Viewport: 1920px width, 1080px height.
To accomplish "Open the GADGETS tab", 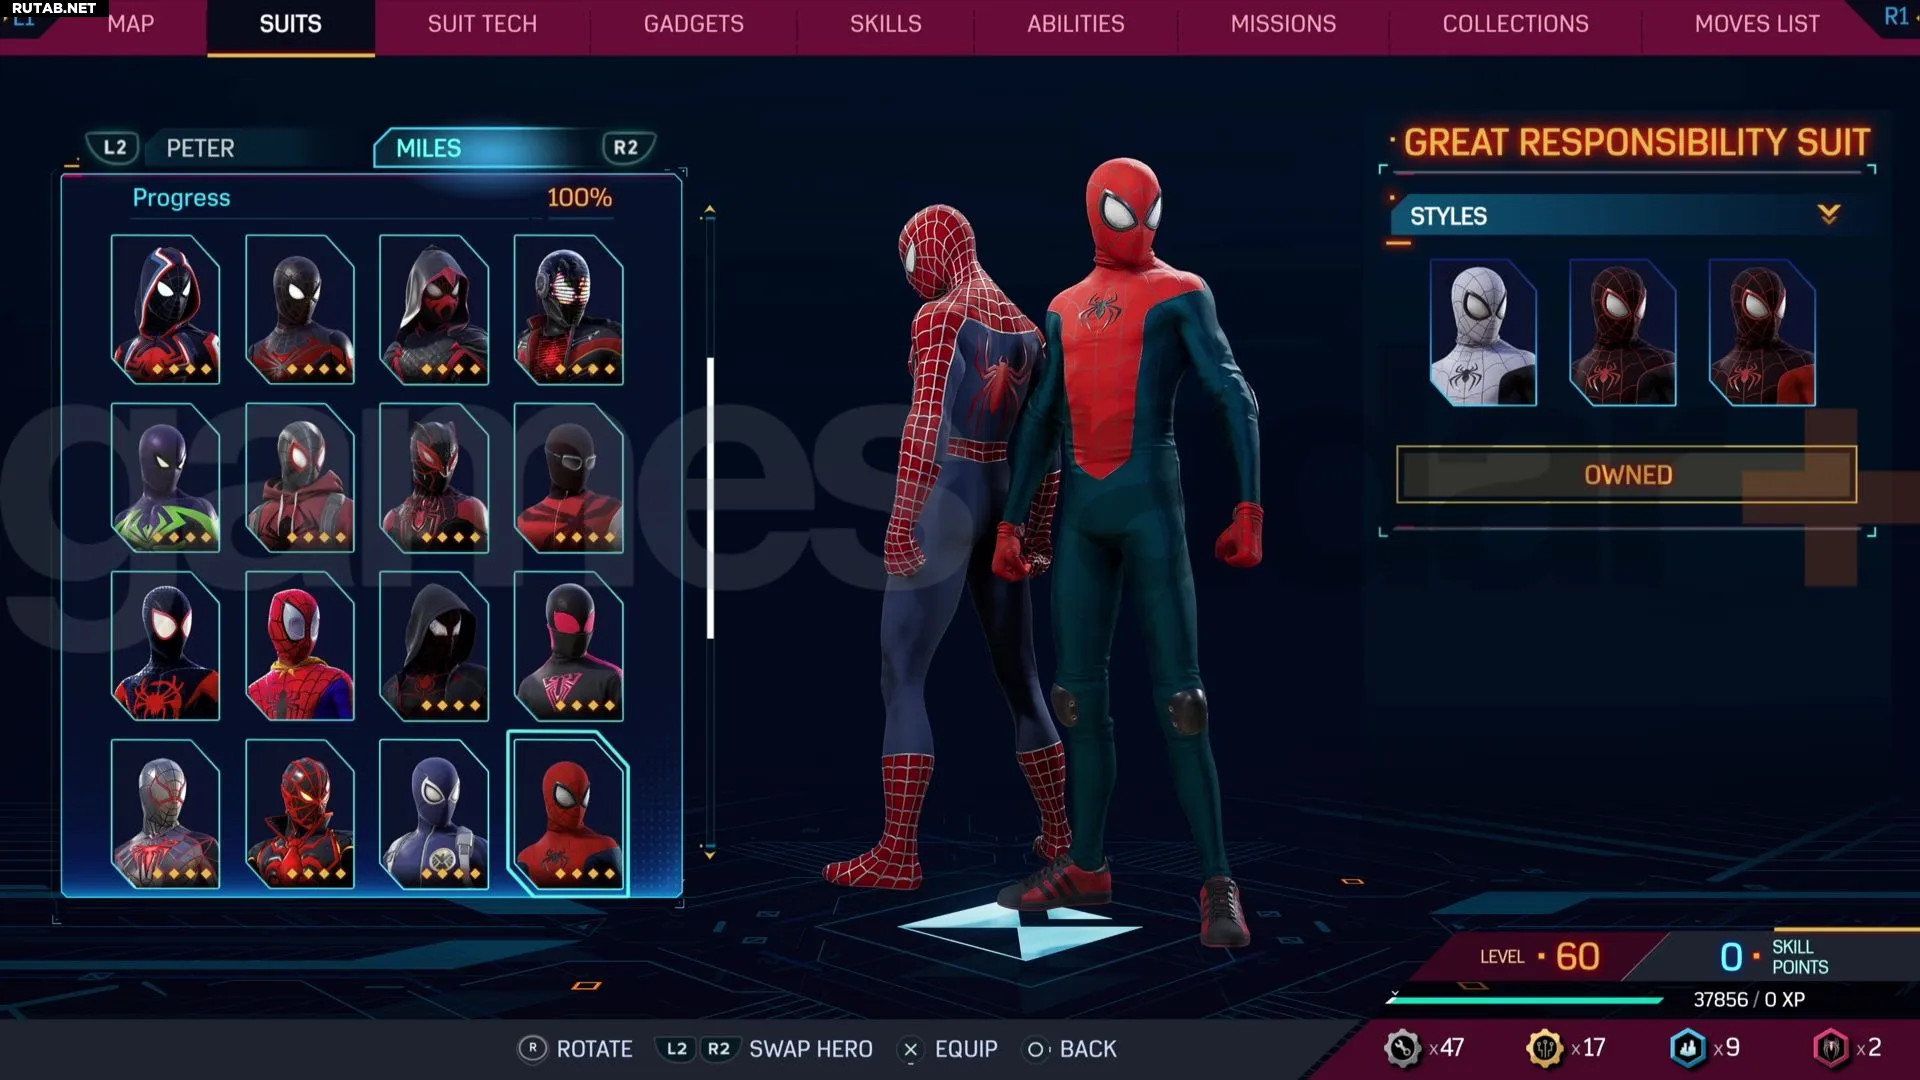I will pos(693,24).
